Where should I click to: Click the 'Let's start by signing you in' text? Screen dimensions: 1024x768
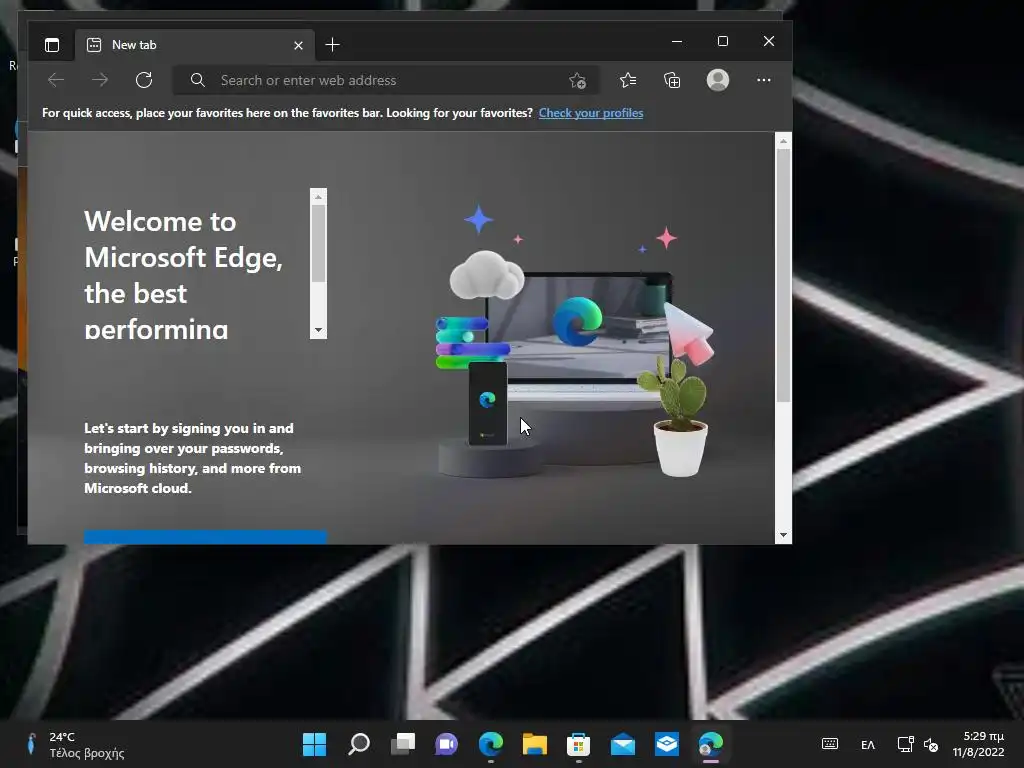pos(193,458)
